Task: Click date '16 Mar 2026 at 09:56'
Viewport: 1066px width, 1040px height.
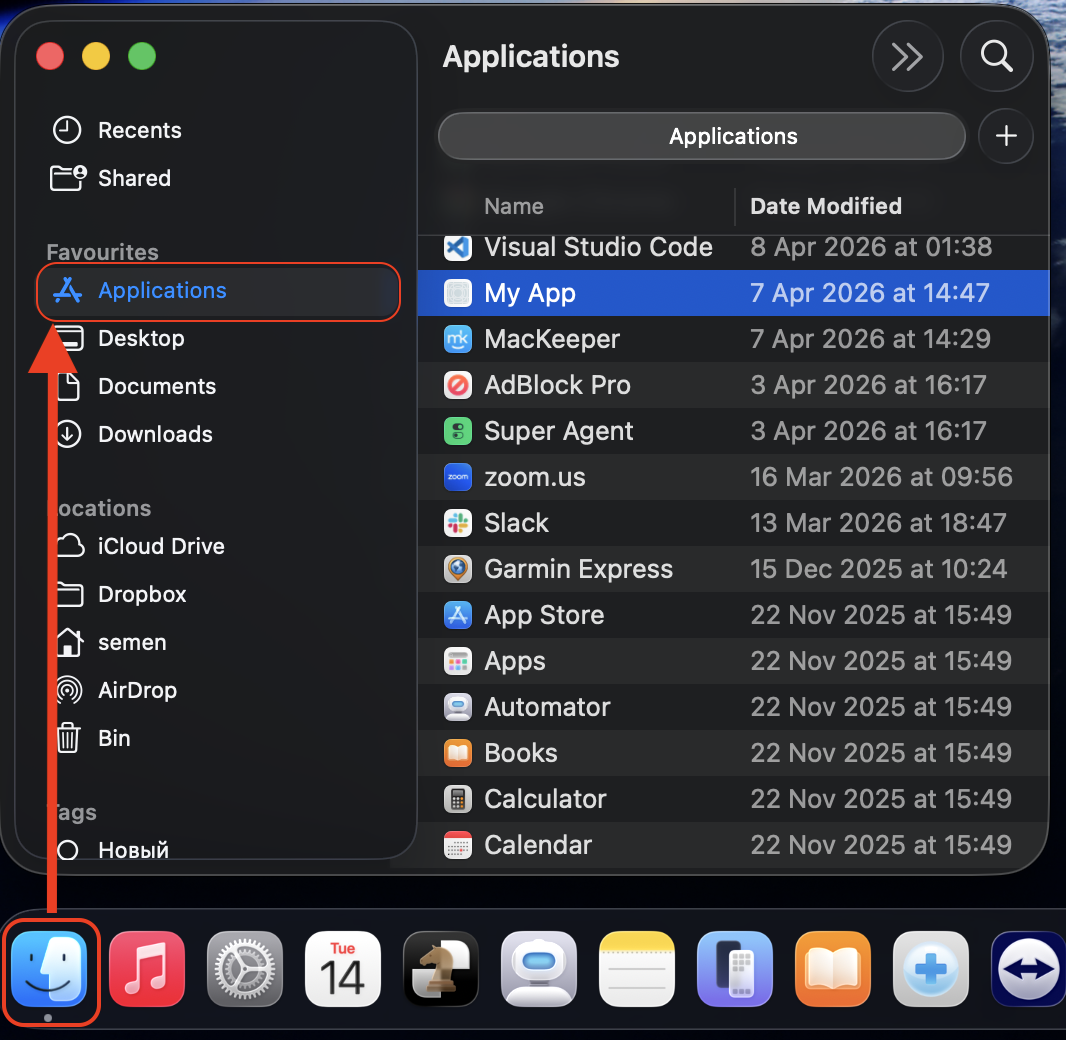Action: tap(881, 477)
